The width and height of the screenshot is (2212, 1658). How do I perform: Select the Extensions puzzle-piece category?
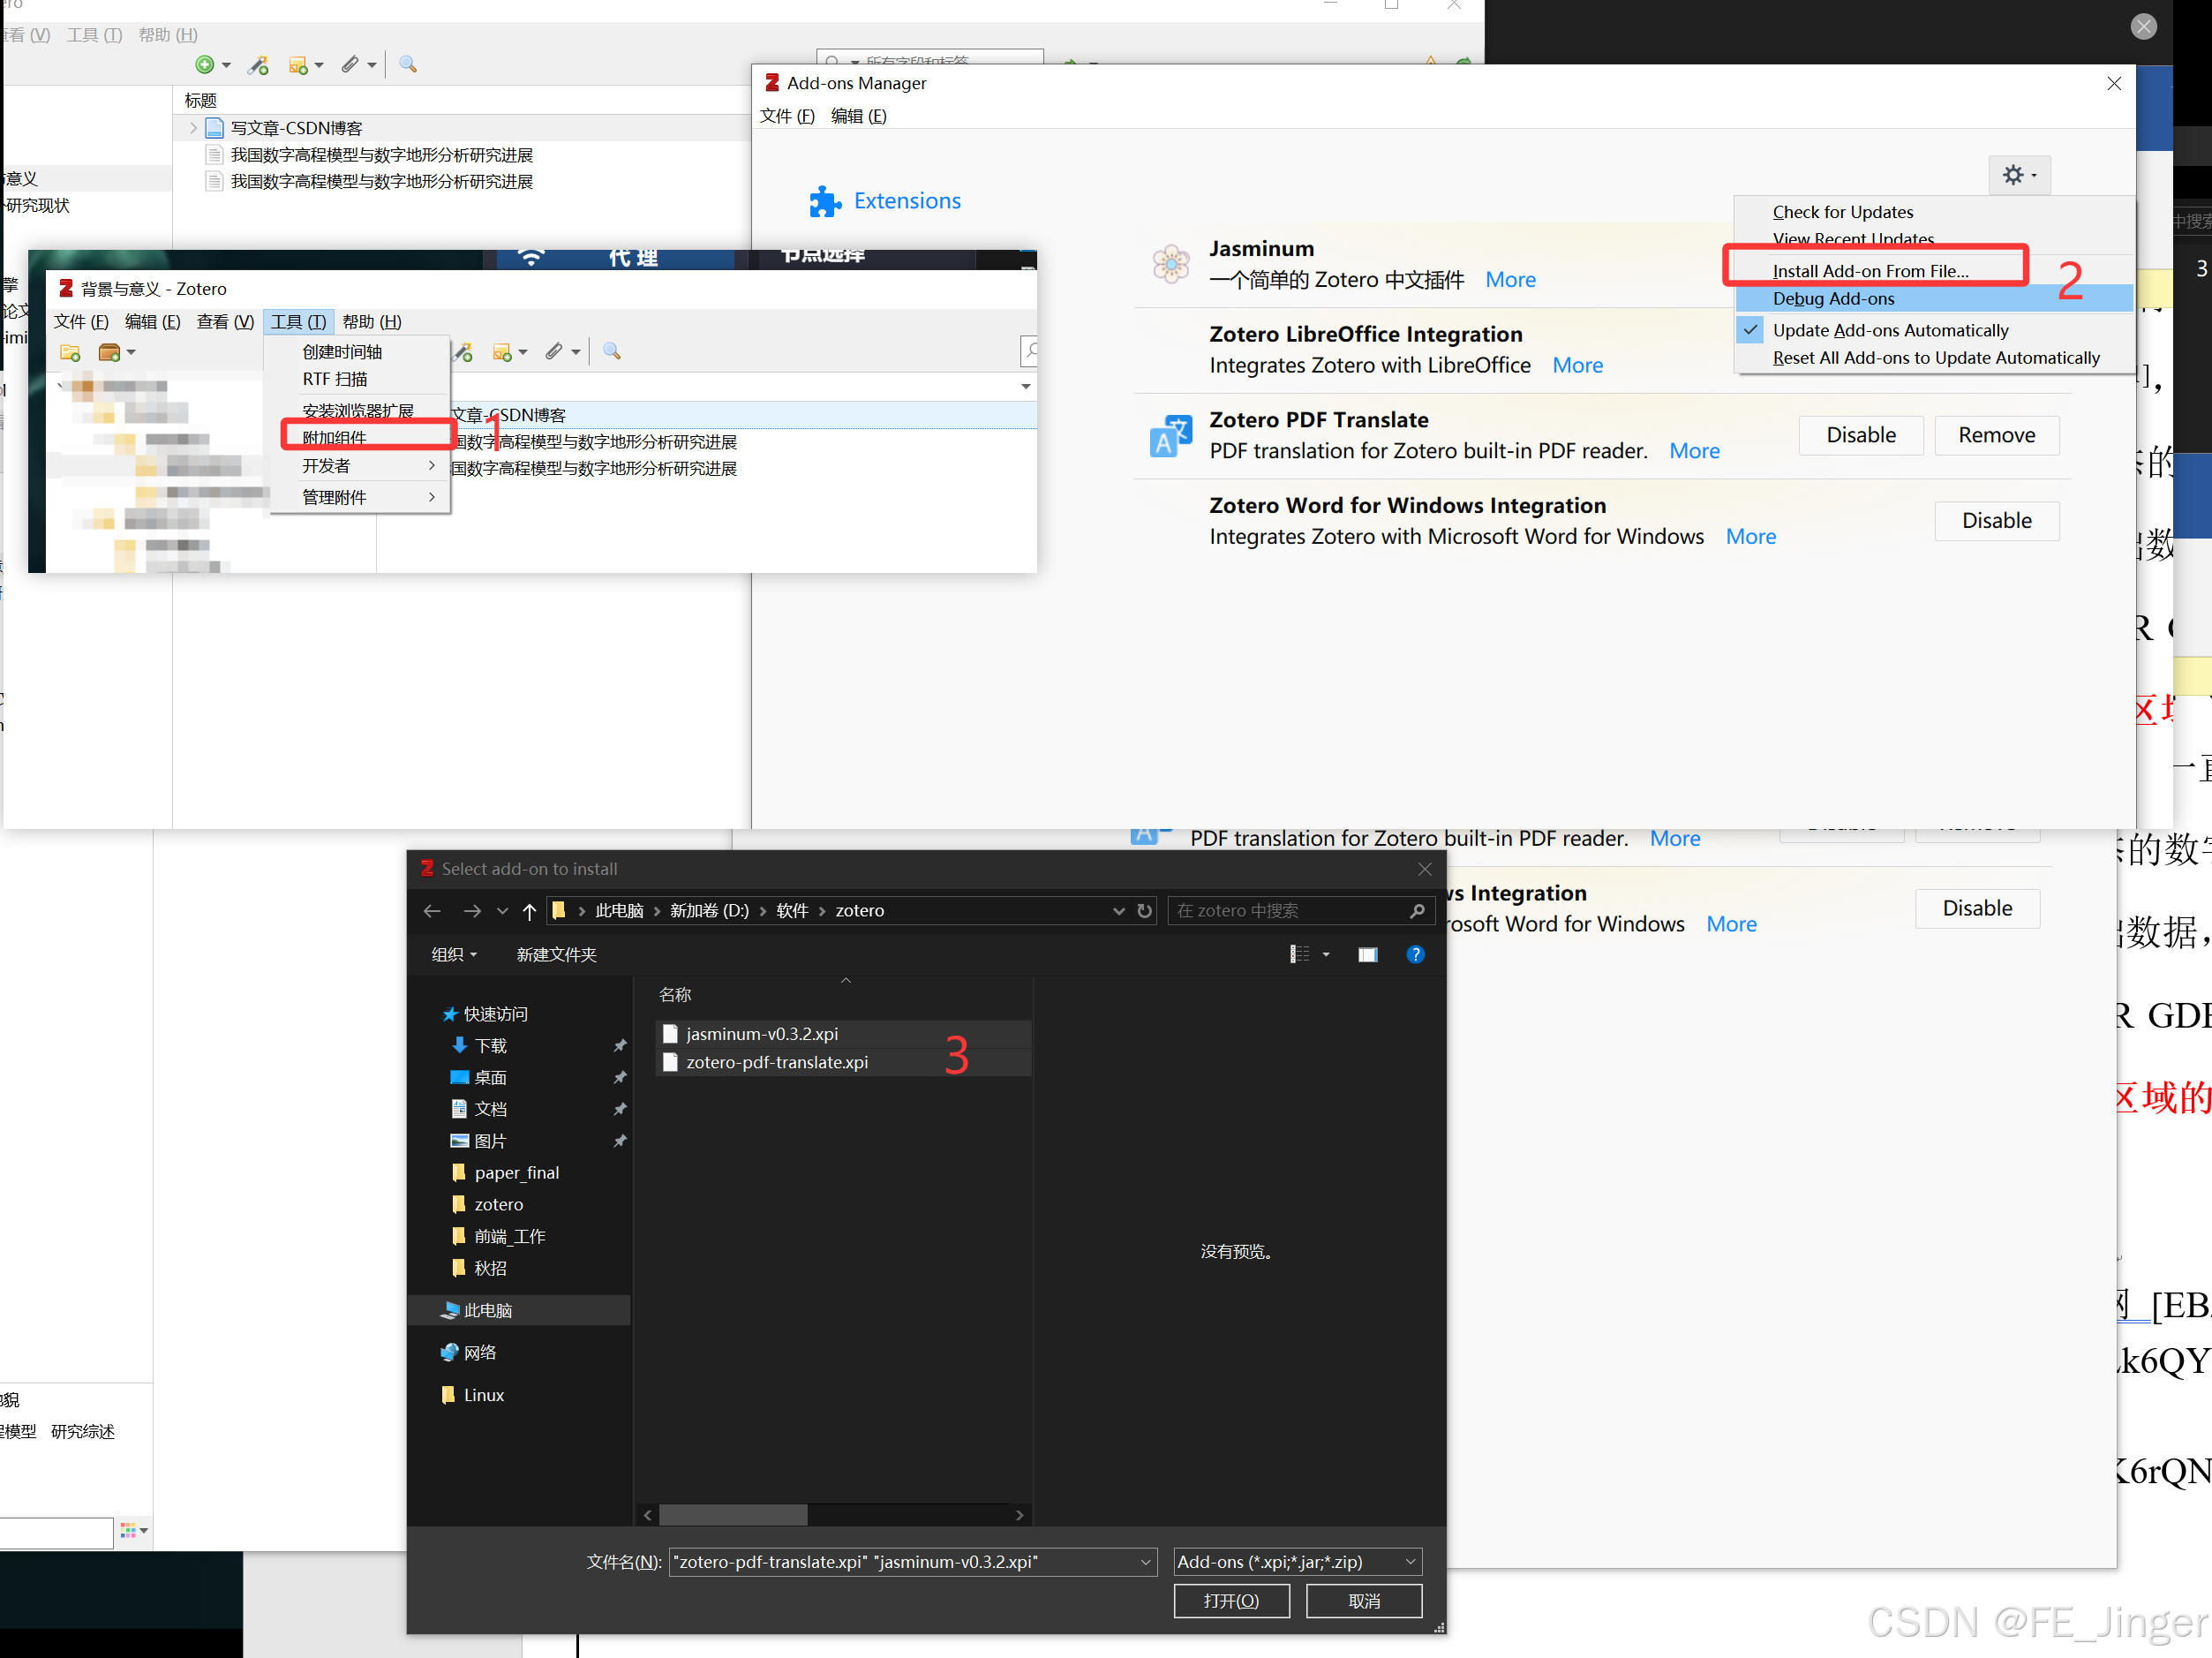coord(884,201)
